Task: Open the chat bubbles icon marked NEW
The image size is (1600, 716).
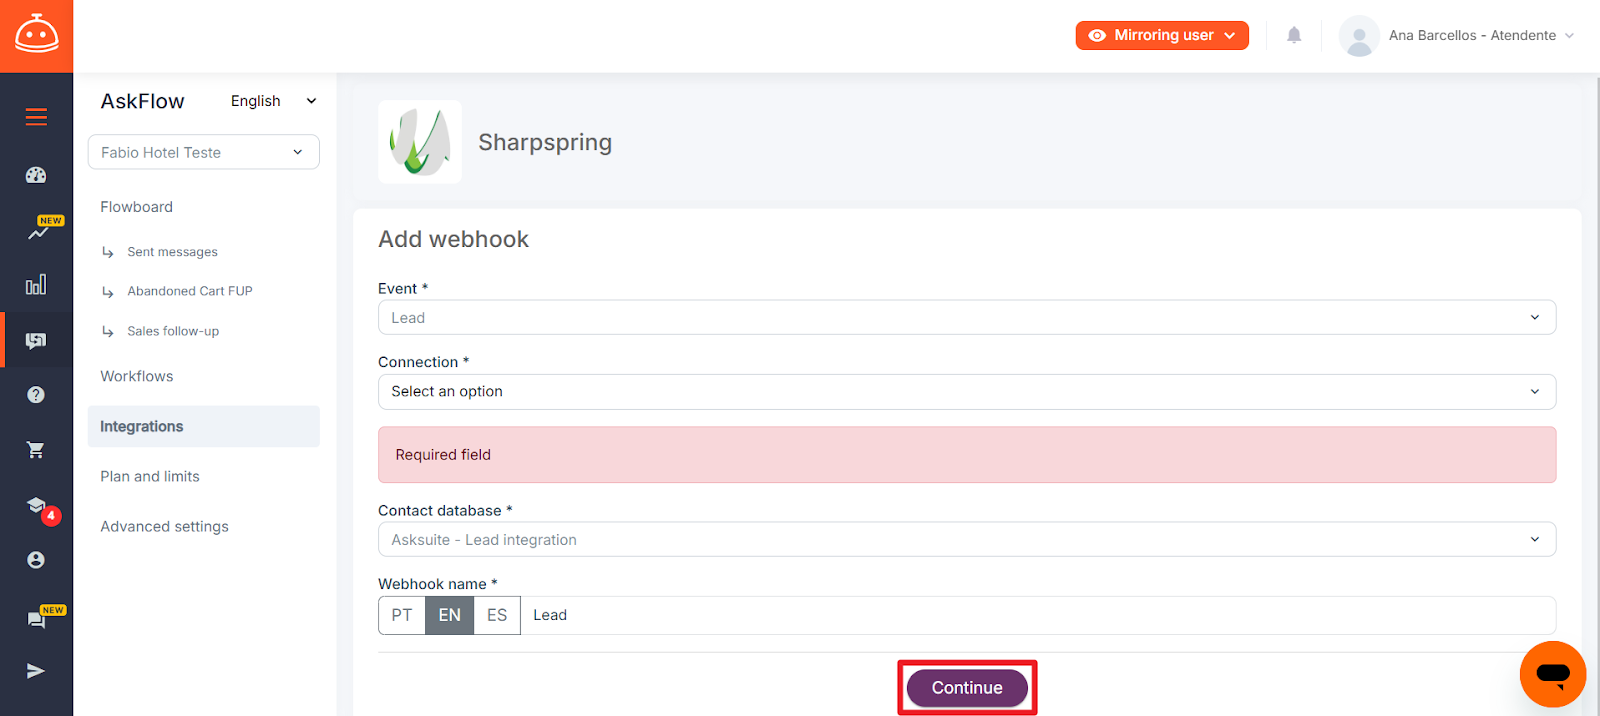Action: tap(36, 620)
